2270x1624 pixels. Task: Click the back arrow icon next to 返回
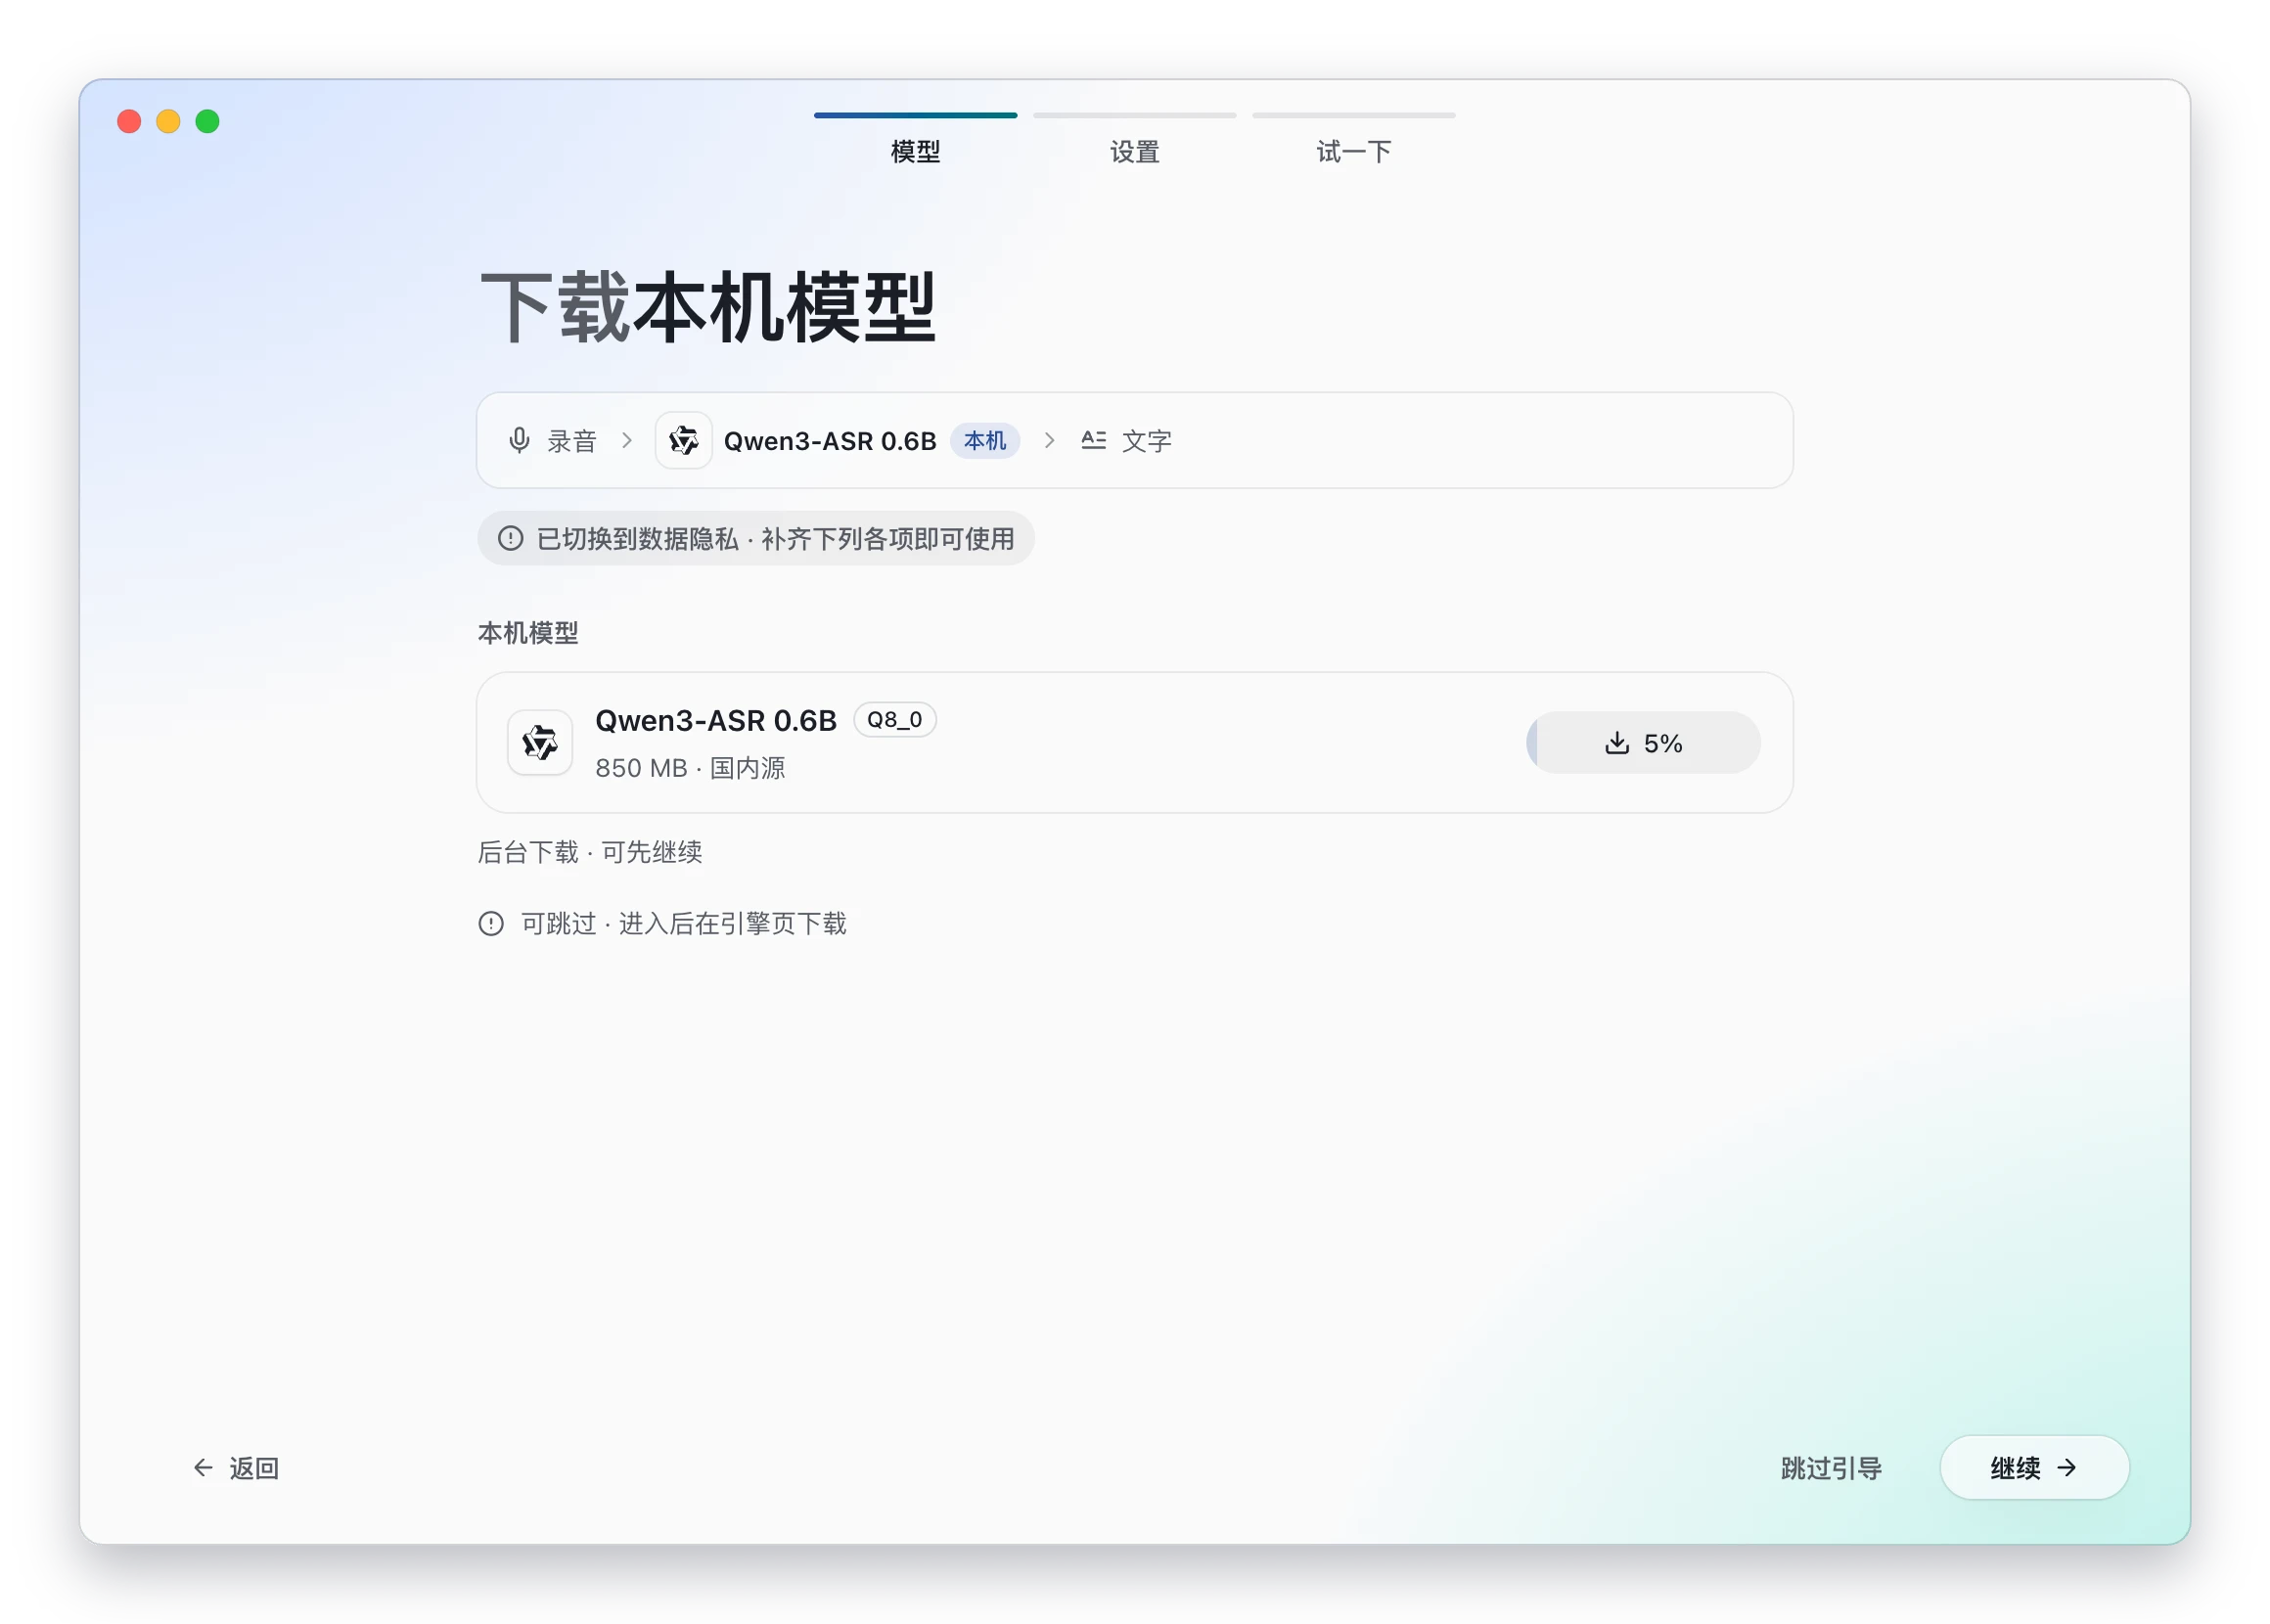pos(203,1467)
